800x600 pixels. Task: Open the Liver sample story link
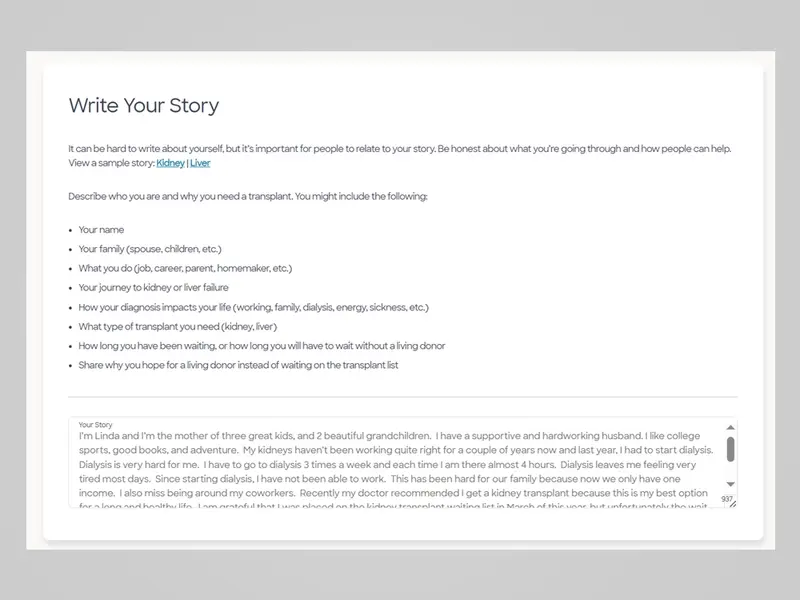point(200,163)
